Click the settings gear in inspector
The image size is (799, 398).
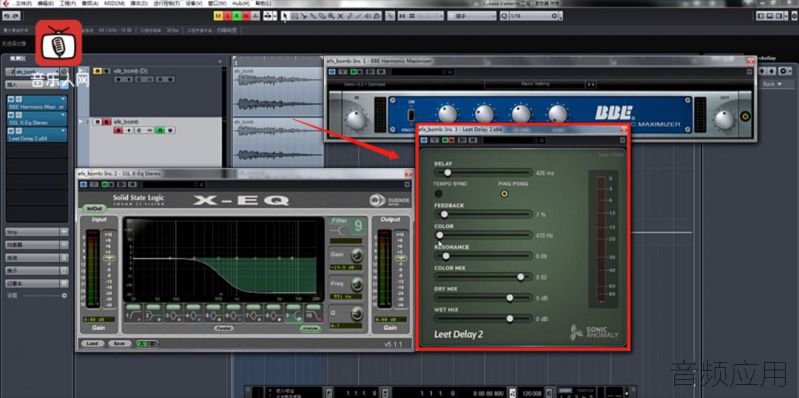64,295
